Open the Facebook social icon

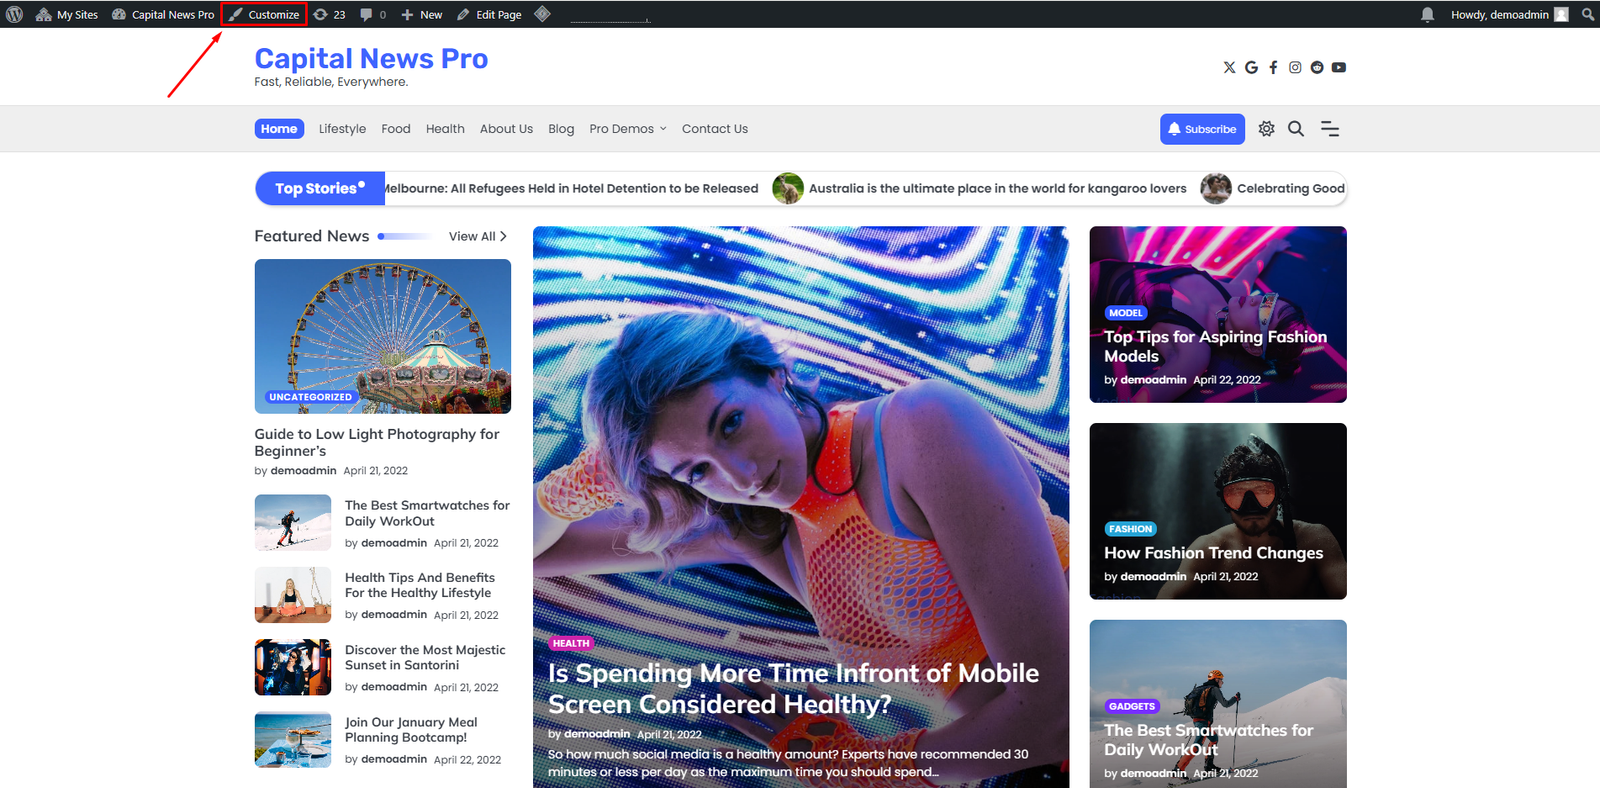[x=1273, y=67]
